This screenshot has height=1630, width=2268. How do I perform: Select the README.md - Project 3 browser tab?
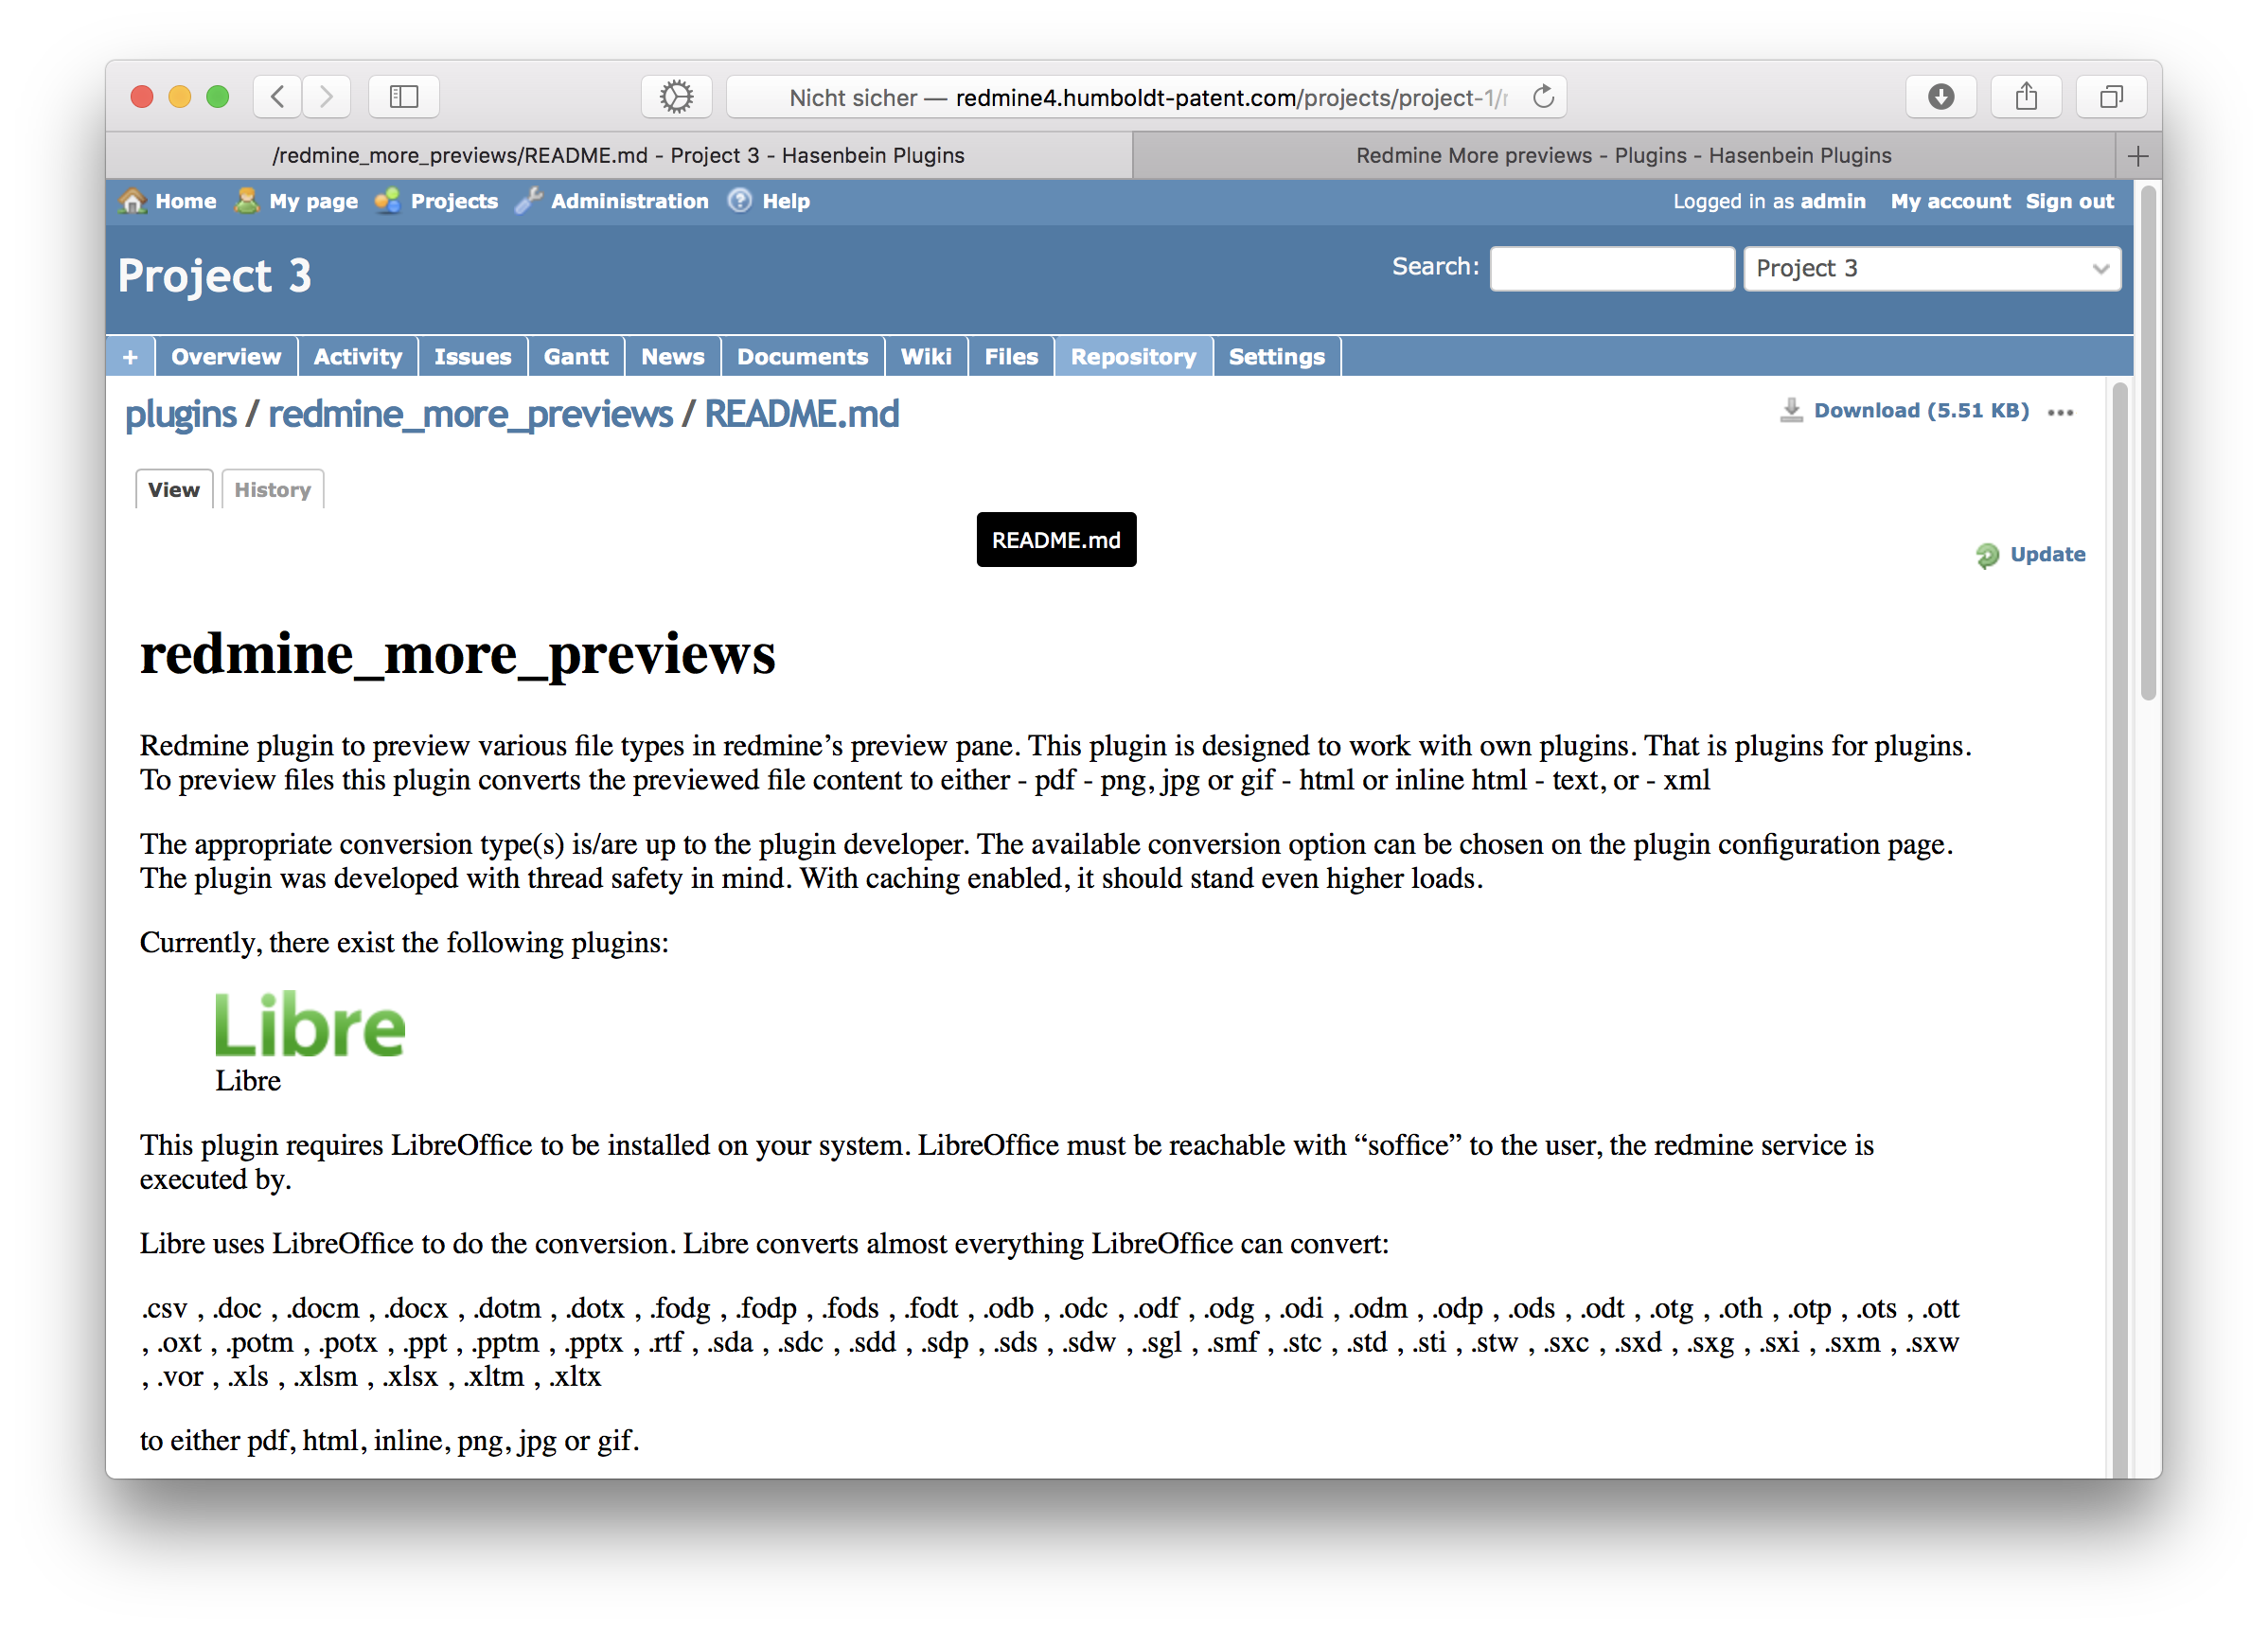pos(619,156)
